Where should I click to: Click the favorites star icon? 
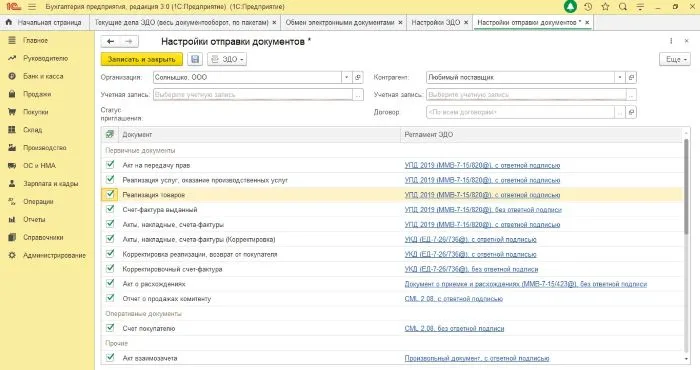coord(605,7)
